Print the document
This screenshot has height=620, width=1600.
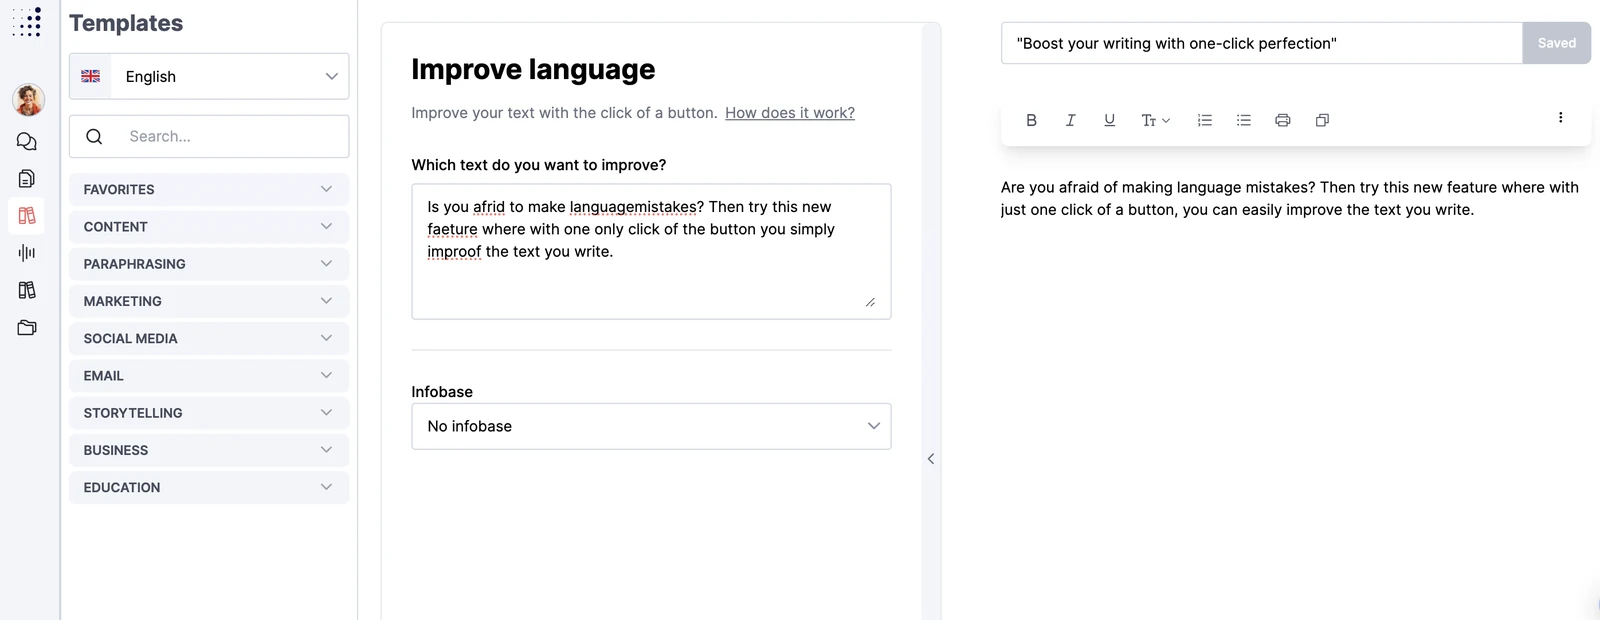[x=1282, y=120]
